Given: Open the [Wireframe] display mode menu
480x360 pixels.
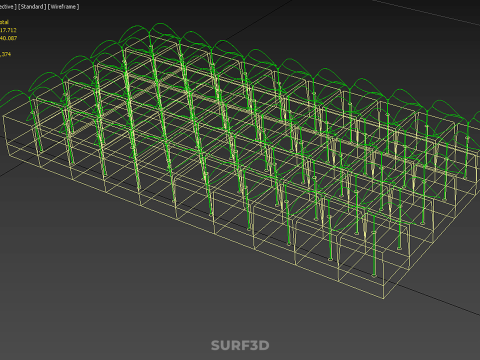Looking at the screenshot, I should (x=64, y=7).
